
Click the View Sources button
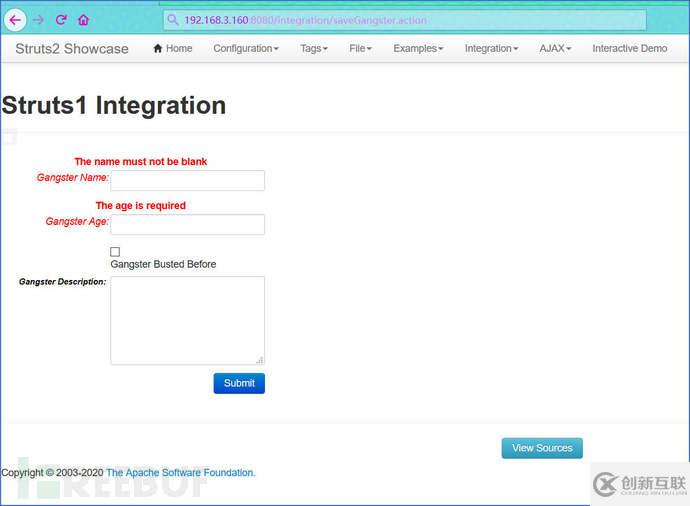[542, 448]
